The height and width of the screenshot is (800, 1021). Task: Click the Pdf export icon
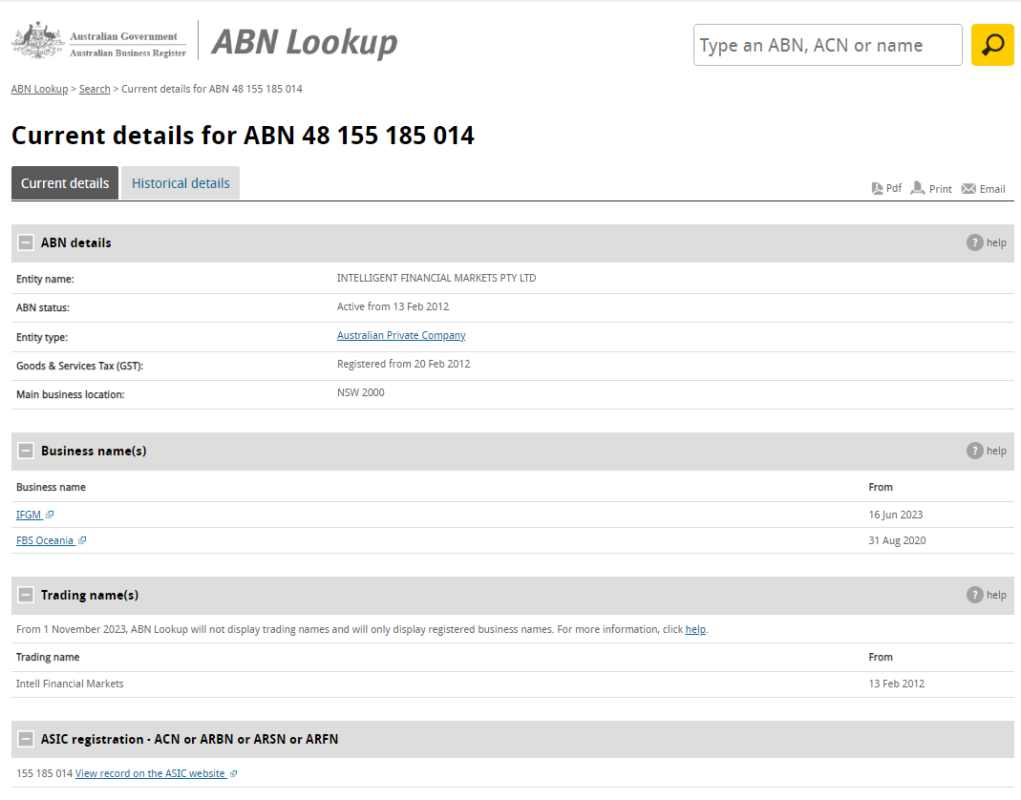[x=877, y=189]
